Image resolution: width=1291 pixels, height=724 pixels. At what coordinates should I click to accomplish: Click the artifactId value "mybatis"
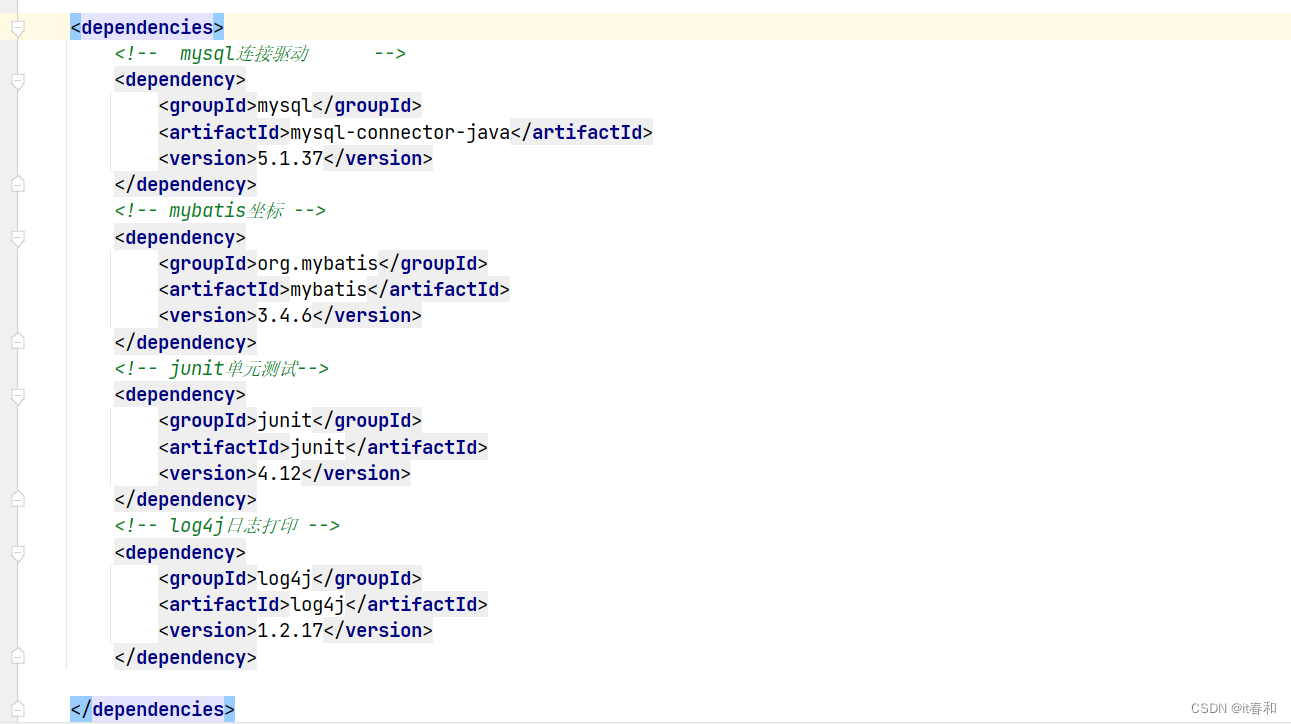[329, 290]
